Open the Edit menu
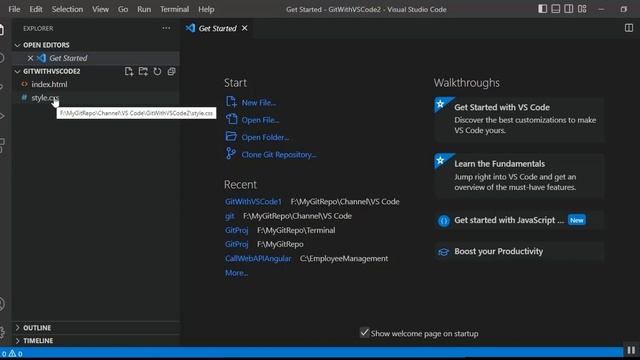The height and width of the screenshot is (360, 640). point(36,9)
